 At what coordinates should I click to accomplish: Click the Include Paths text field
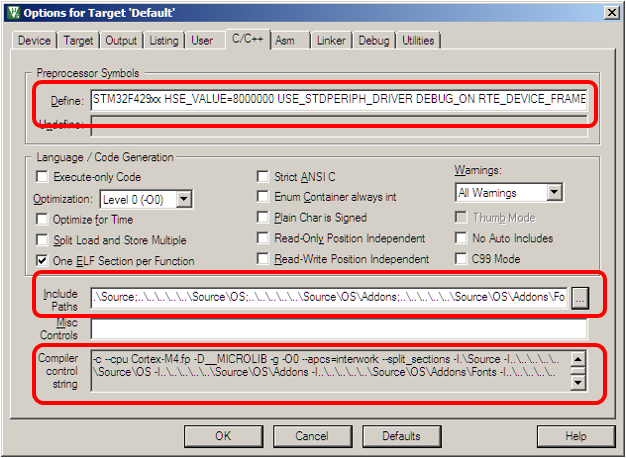pos(330,298)
